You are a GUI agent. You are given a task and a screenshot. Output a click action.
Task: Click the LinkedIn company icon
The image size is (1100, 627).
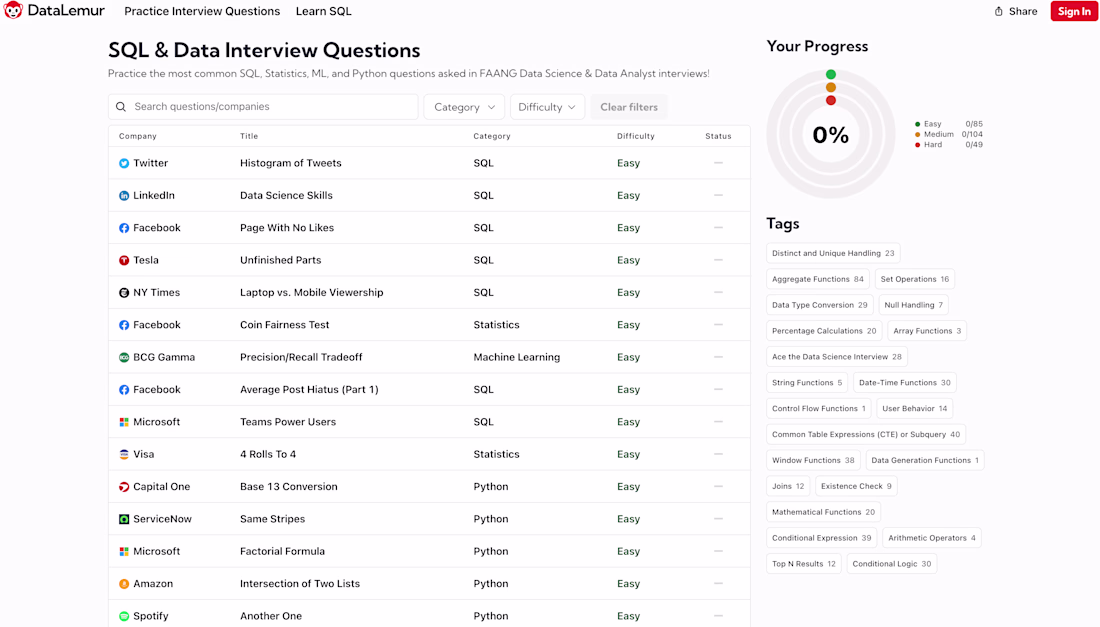(x=124, y=196)
